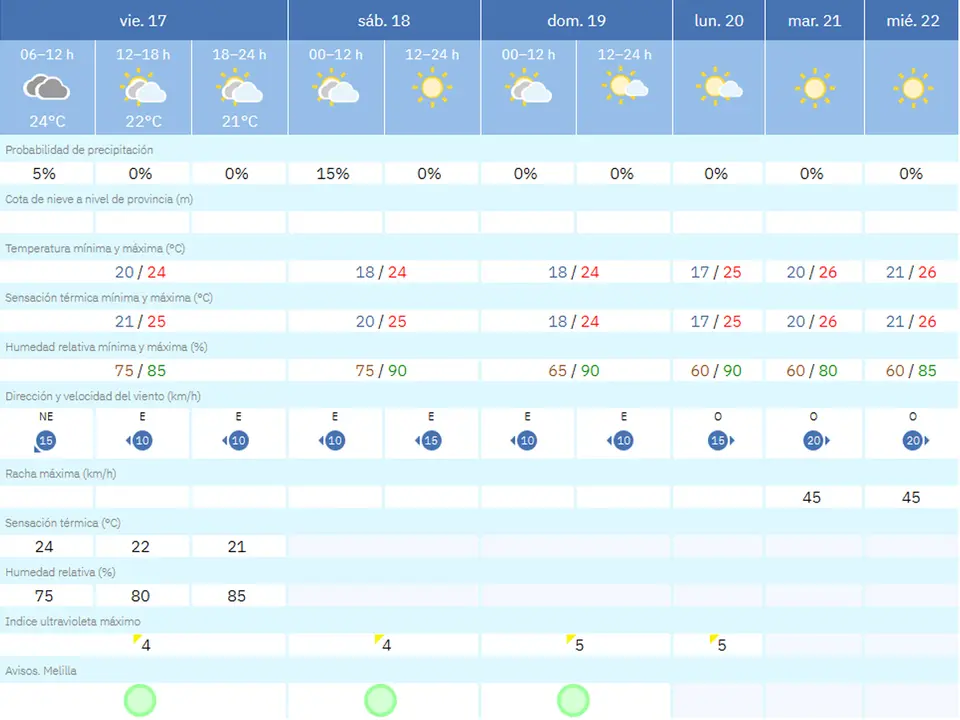Select the vie. 17 day header
960x720 pixels.
[143, 20]
